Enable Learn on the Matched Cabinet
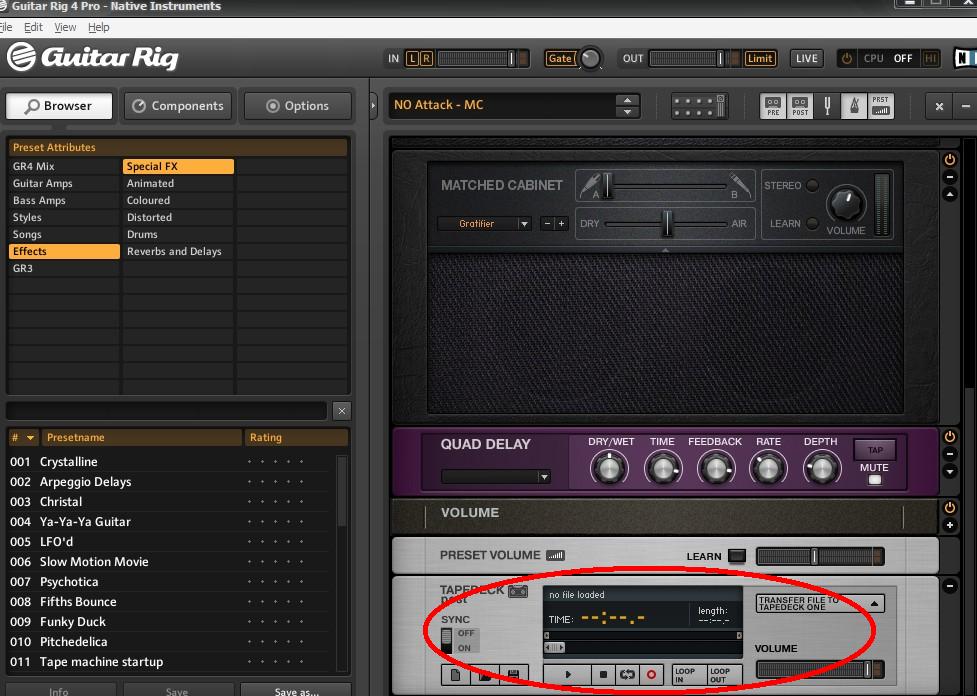Screen dimensions: 977x696 click(812, 223)
